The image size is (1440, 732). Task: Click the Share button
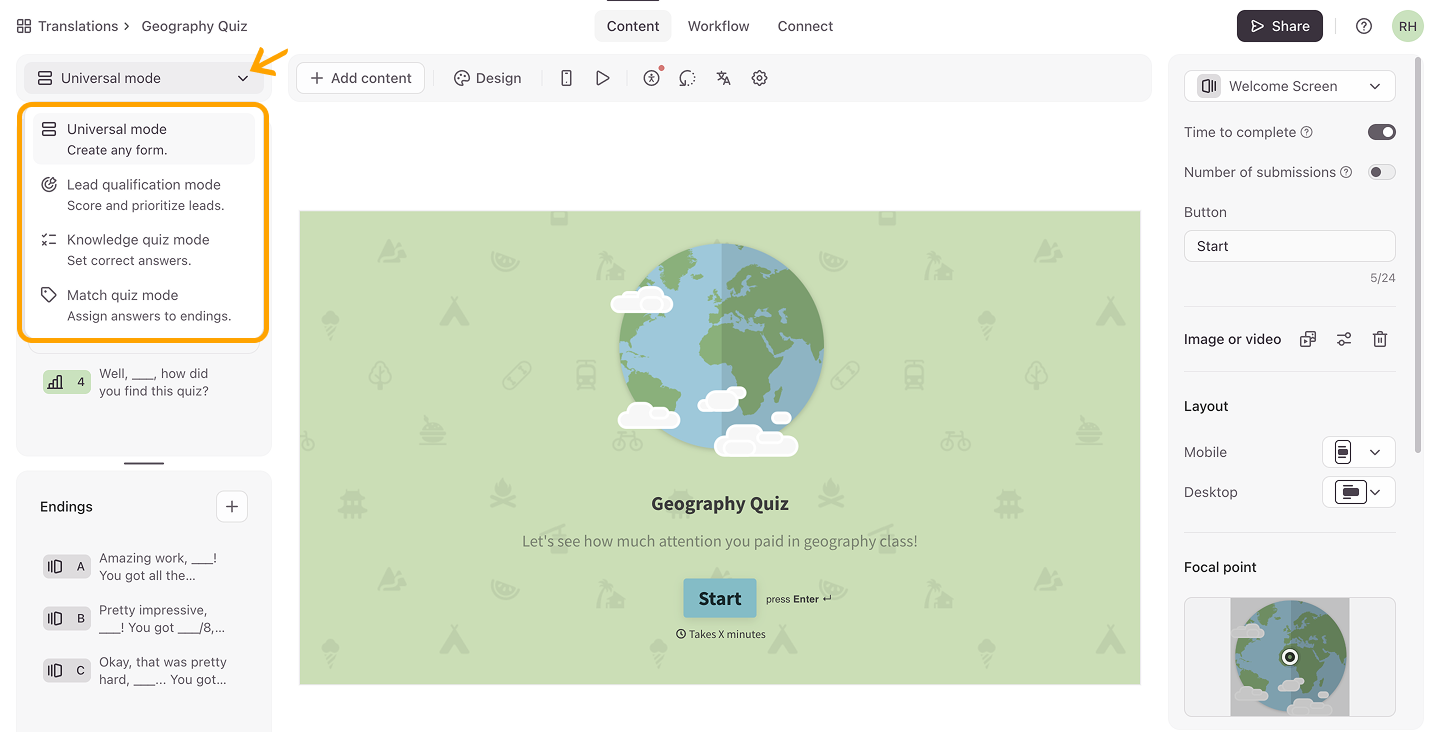click(x=1279, y=26)
